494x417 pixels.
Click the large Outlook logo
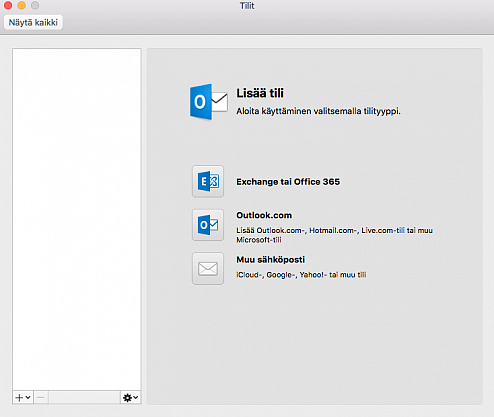coord(209,102)
